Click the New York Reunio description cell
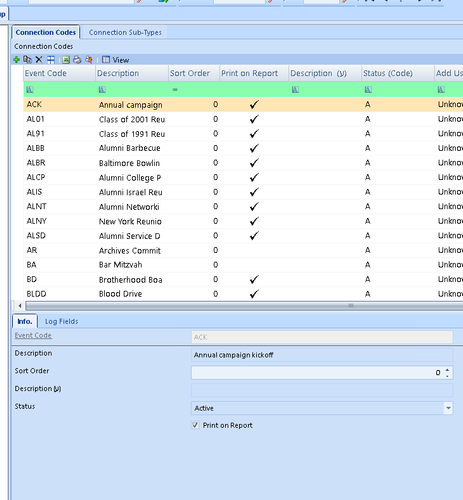 132,221
